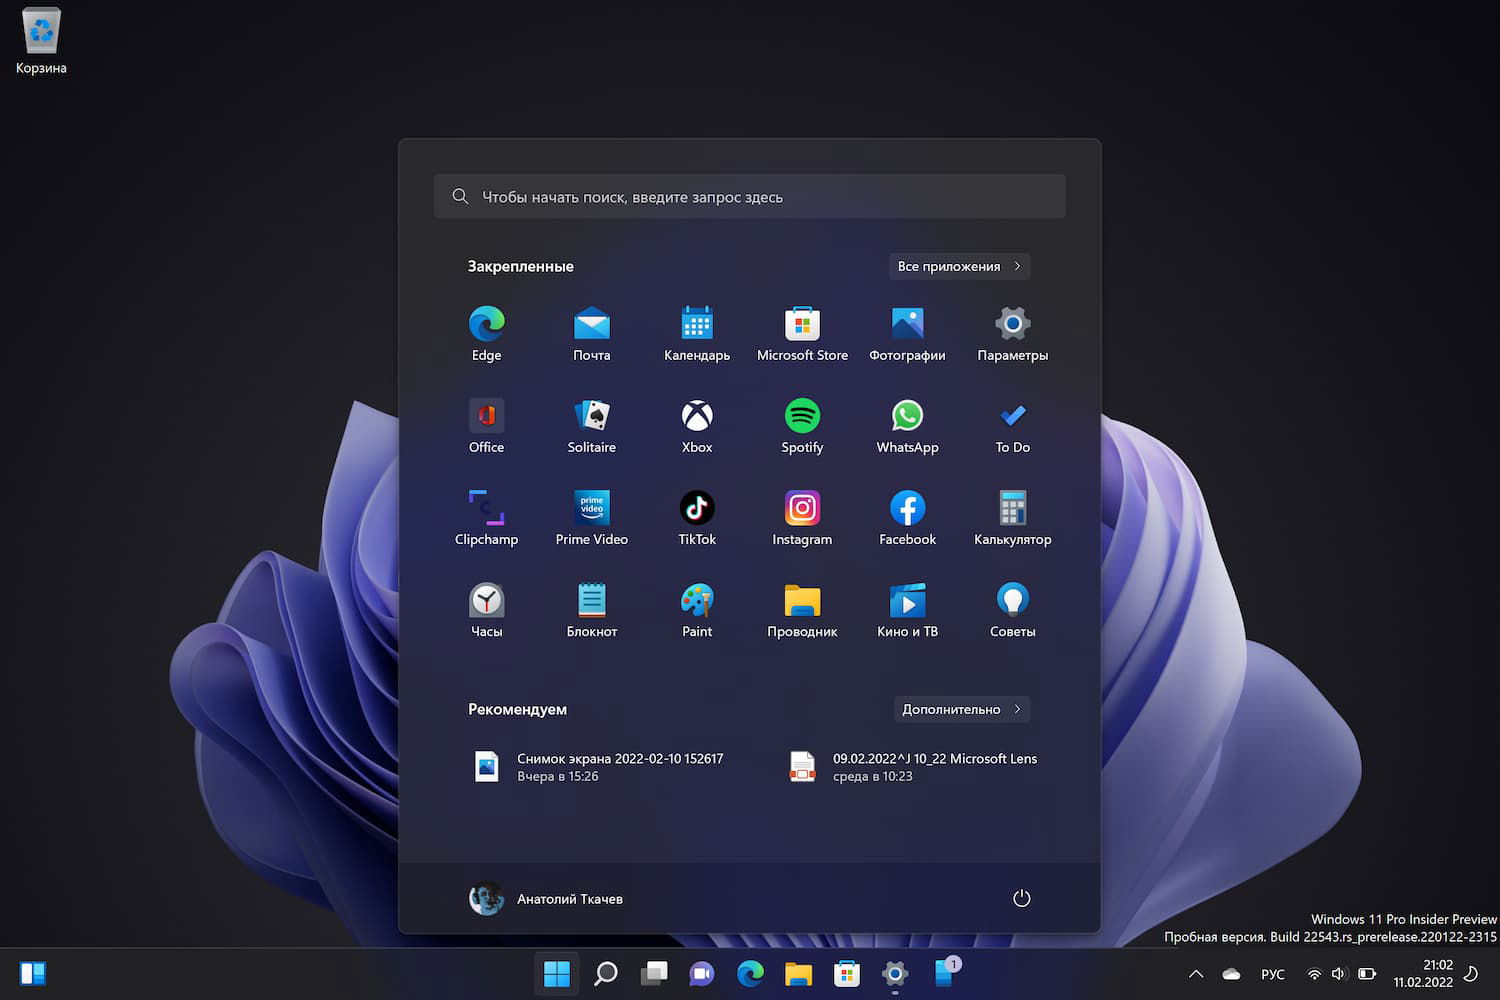Launch Paint

[x=697, y=610]
